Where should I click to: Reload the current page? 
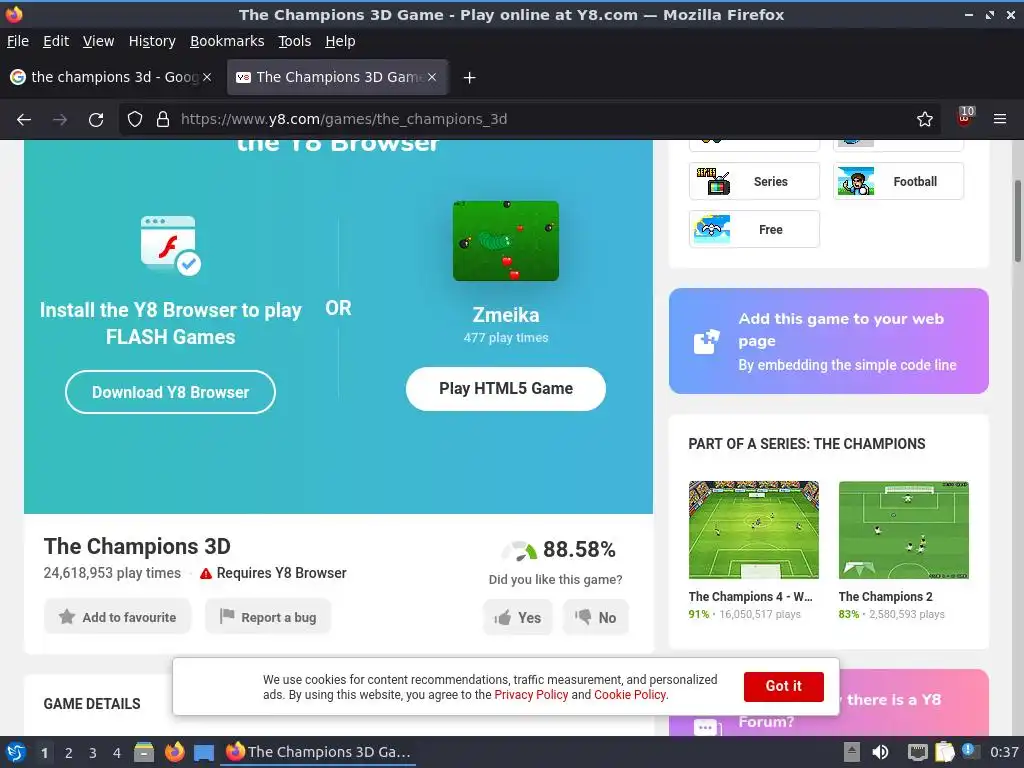click(96, 120)
